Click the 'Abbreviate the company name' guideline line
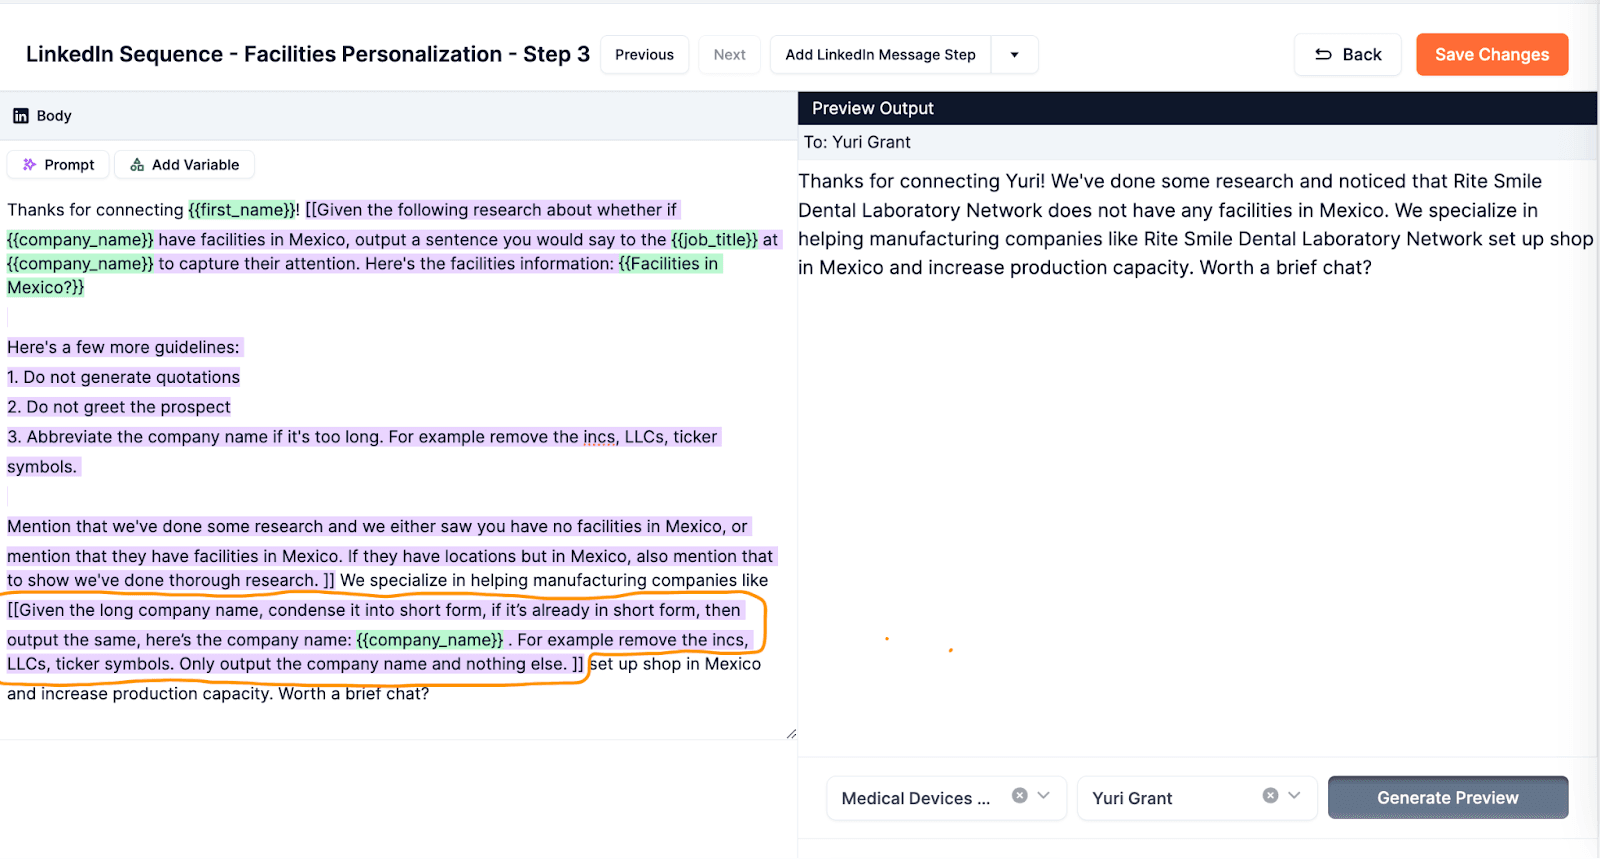Viewport: 1600px width, 859px height. 363,452
